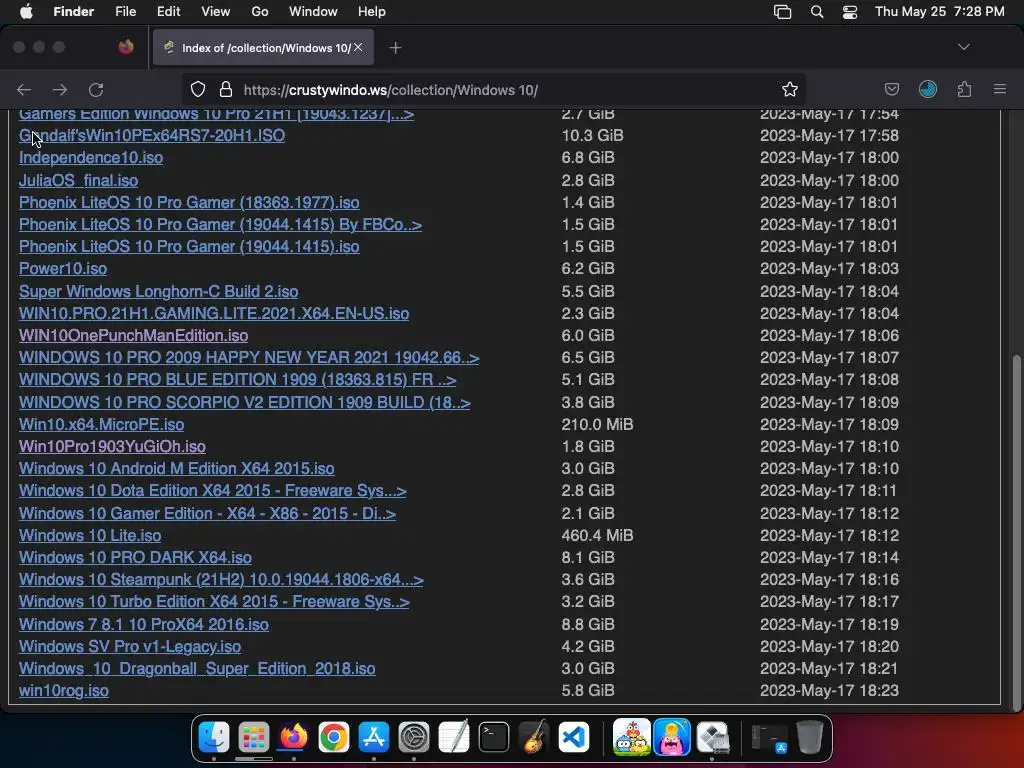Open the Window menu

click(313, 12)
